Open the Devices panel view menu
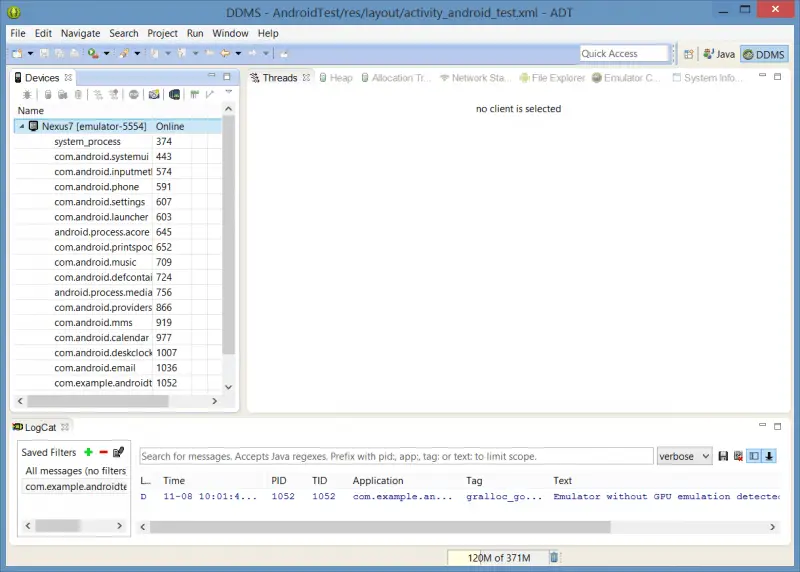Screen dimensions: 800x572 click(229, 94)
